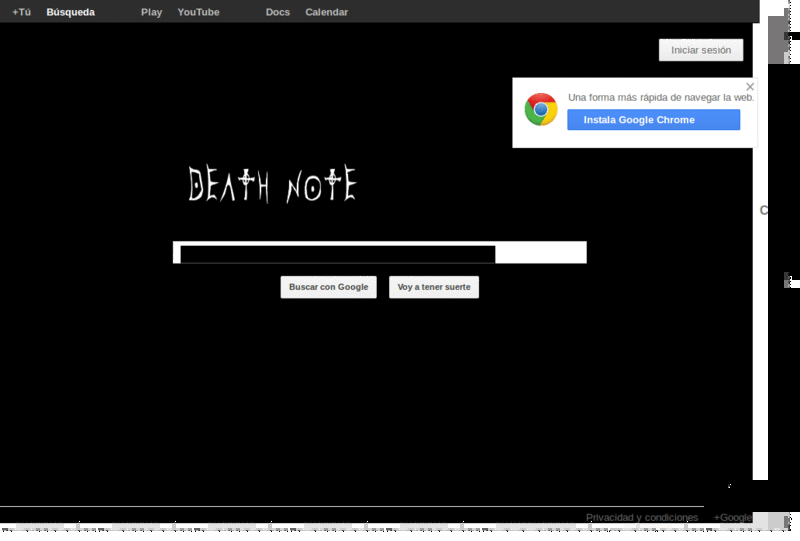Open Play from the top bar
Image resolution: width=800 pixels, height=541 pixels.
152,12
